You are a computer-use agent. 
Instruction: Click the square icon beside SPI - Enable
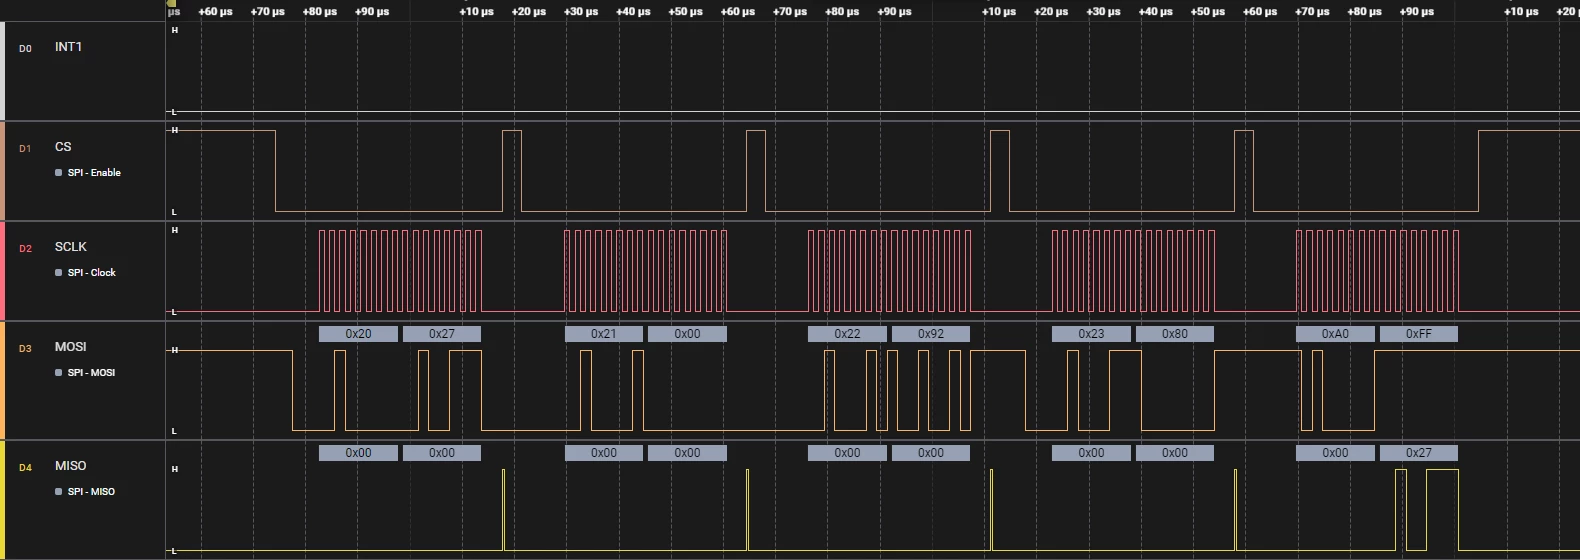(x=58, y=173)
